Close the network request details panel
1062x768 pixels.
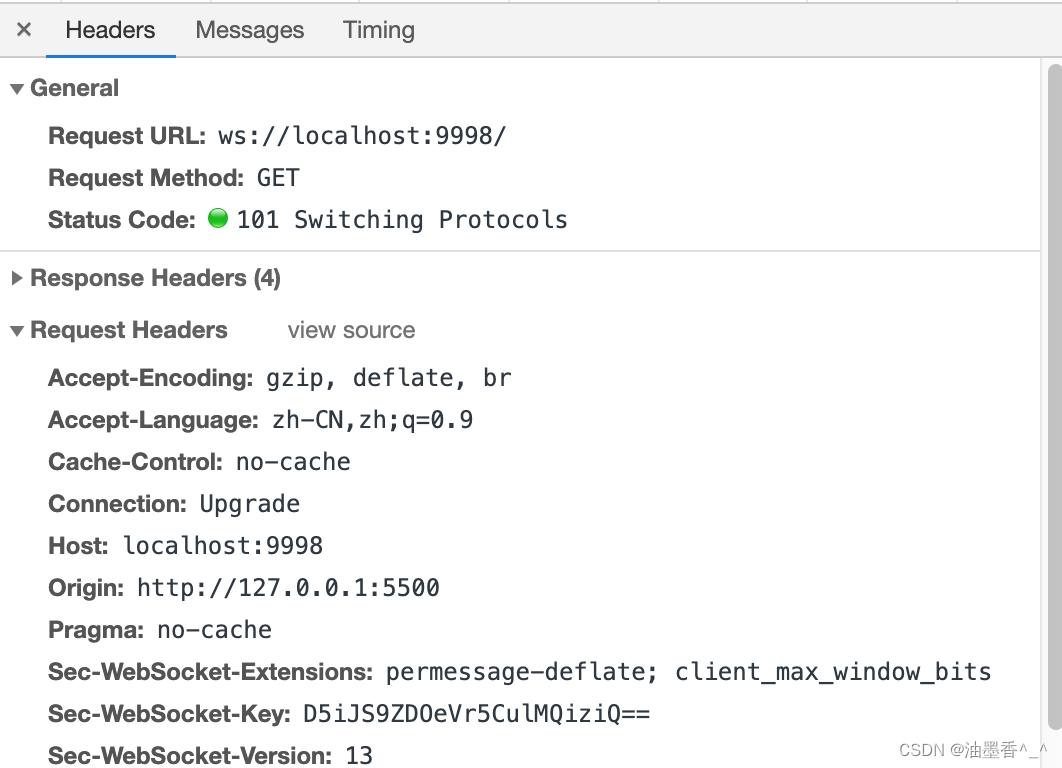point(23,29)
